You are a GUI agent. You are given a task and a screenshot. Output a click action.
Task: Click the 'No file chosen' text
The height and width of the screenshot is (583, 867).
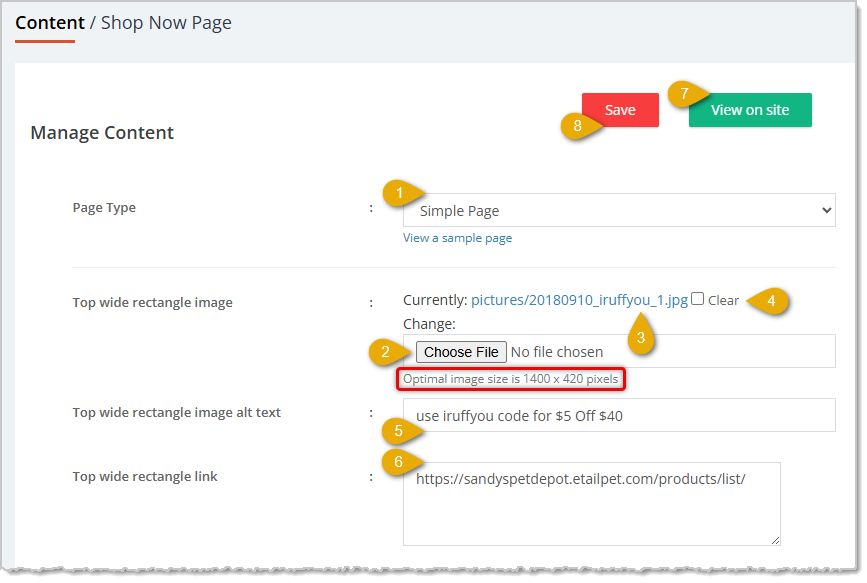tap(557, 352)
